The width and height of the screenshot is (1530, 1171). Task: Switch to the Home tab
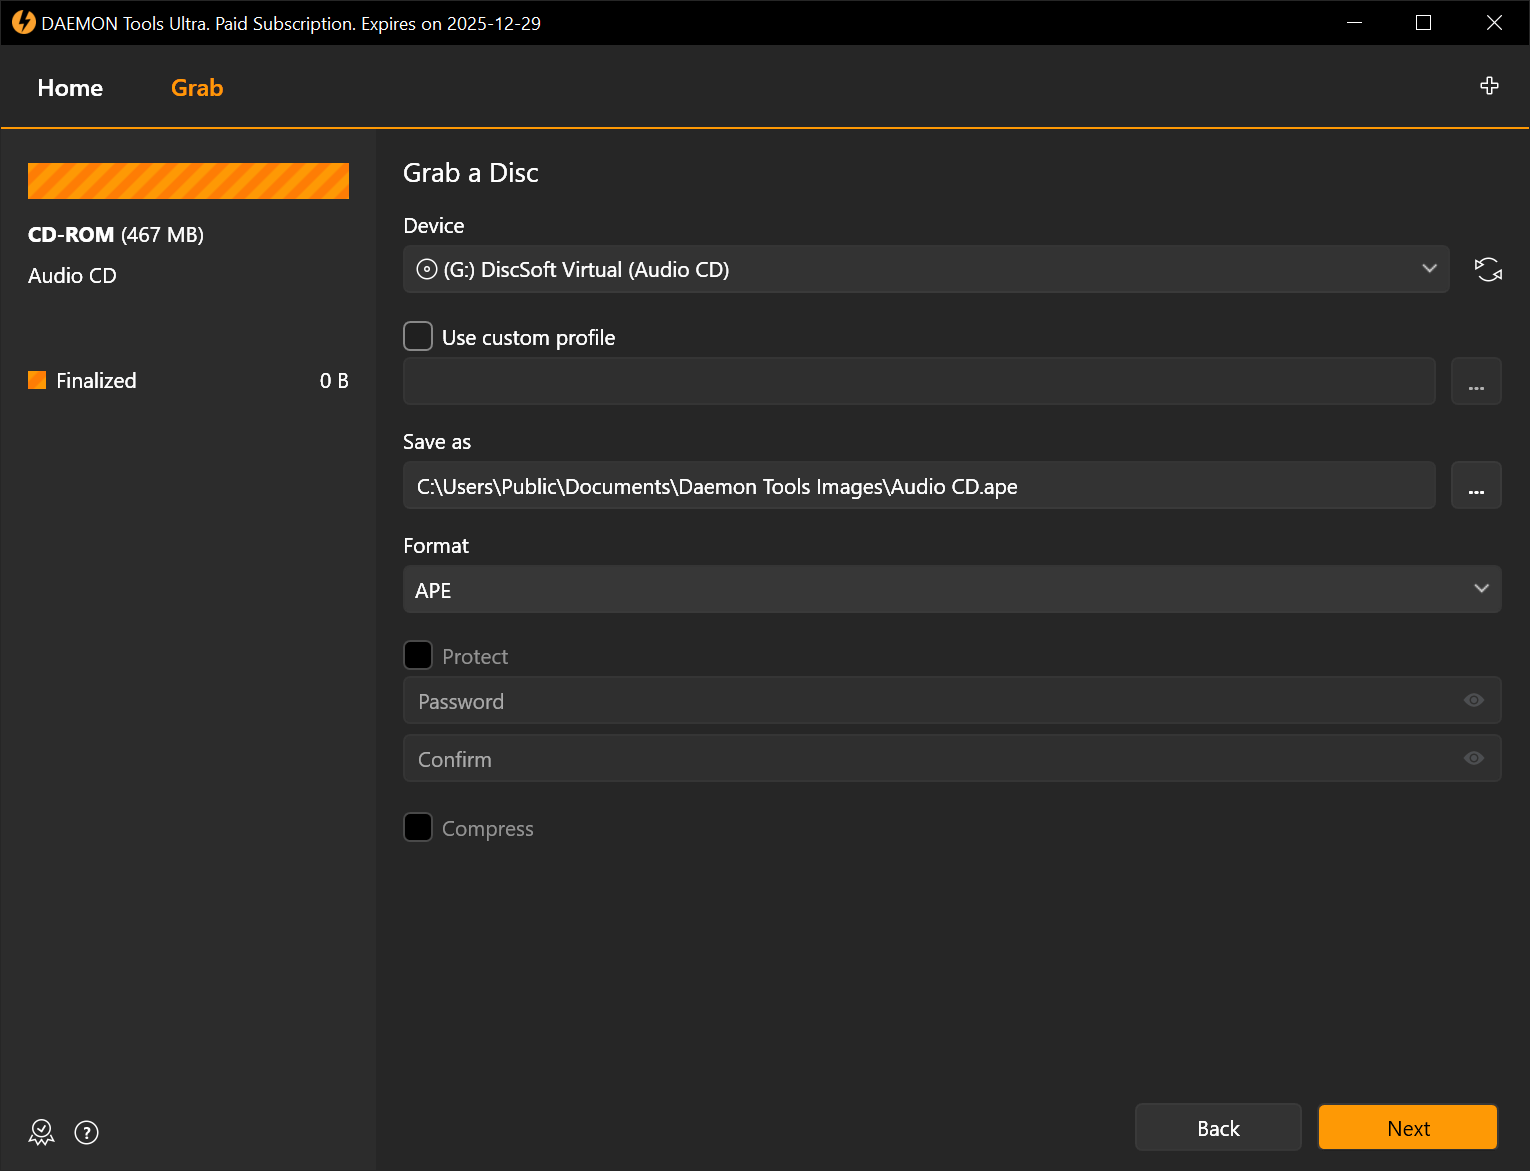click(70, 88)
